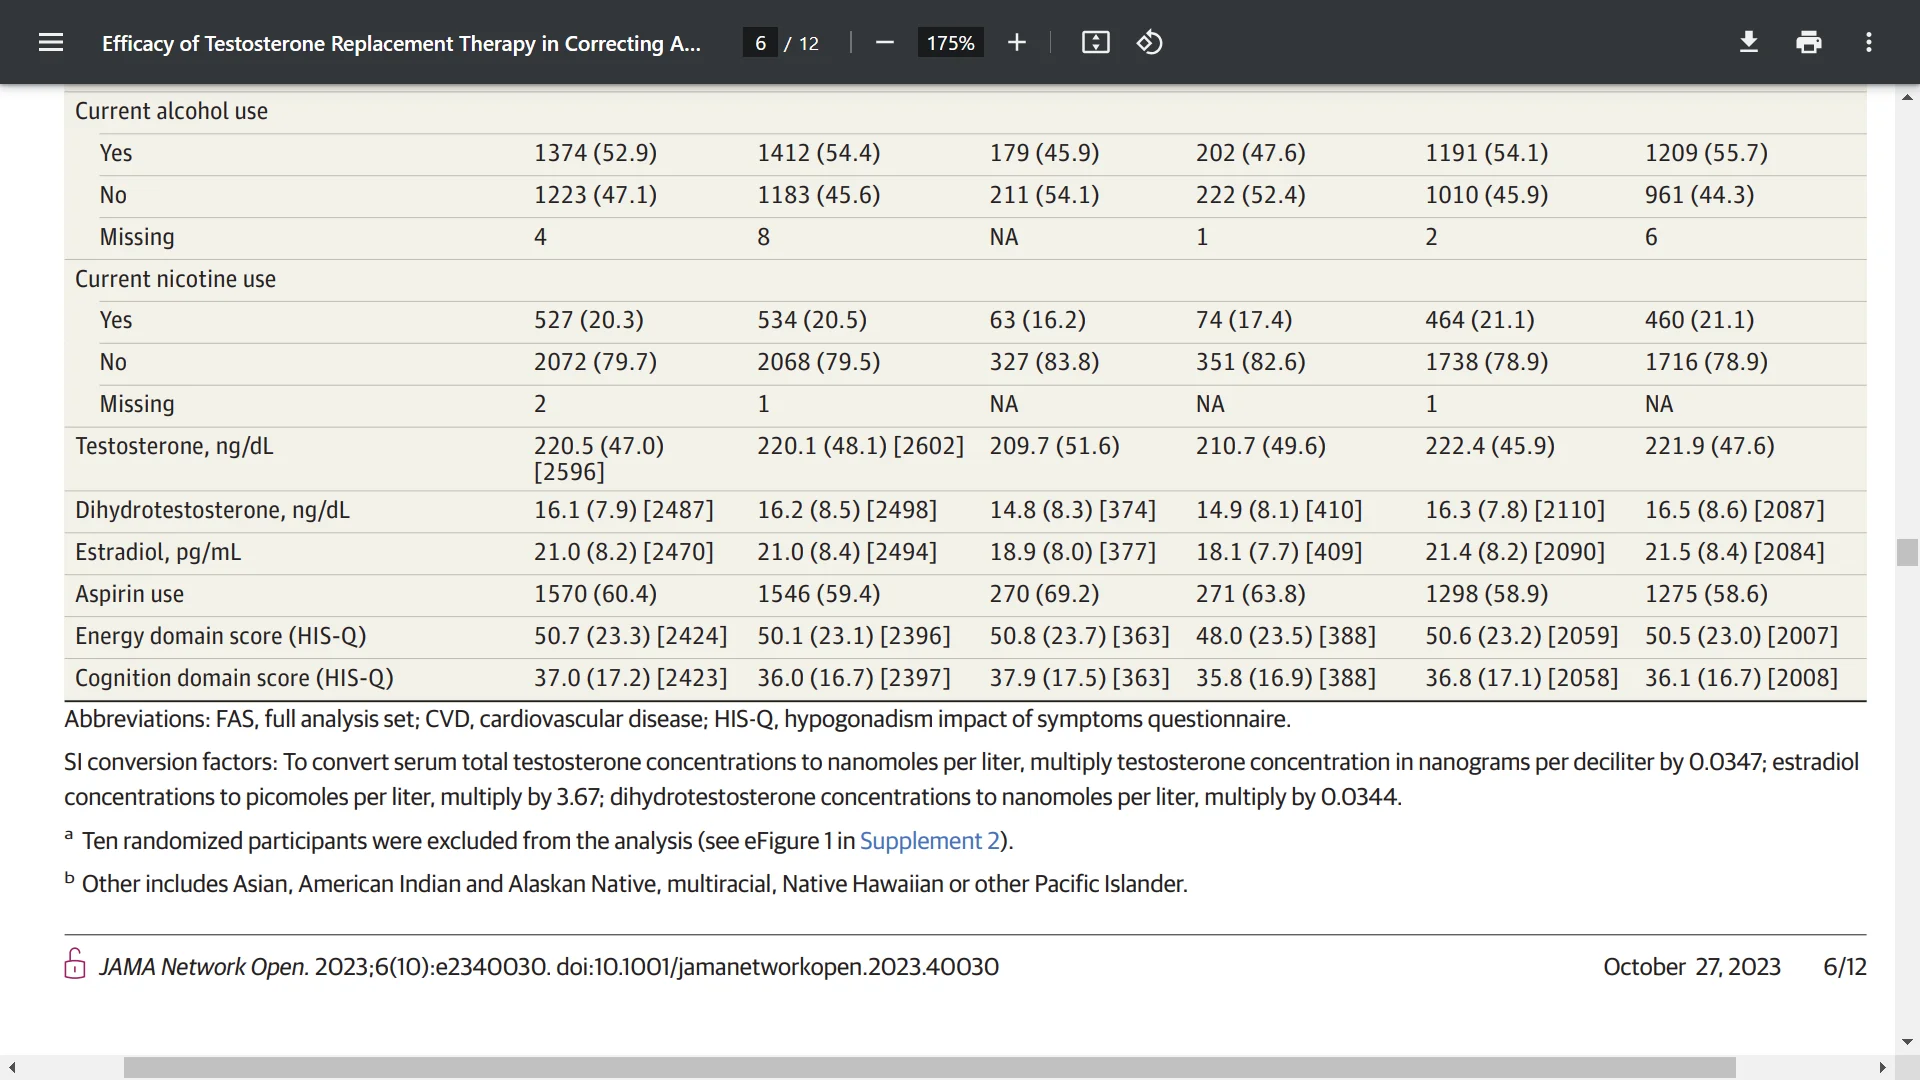Click the cell '1716 (78.9)'
This screenshot has width=1920, height=1080.
click(x=1706, y=362)
